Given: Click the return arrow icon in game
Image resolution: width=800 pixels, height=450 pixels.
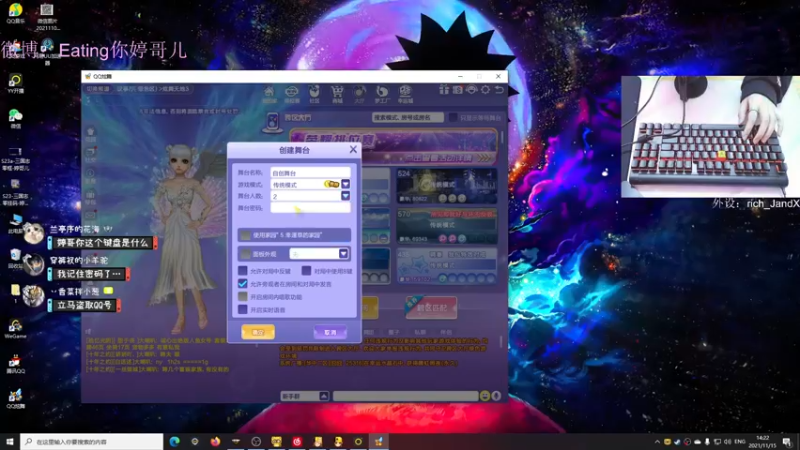Looking at the screenshot, I should pos(499,90).
